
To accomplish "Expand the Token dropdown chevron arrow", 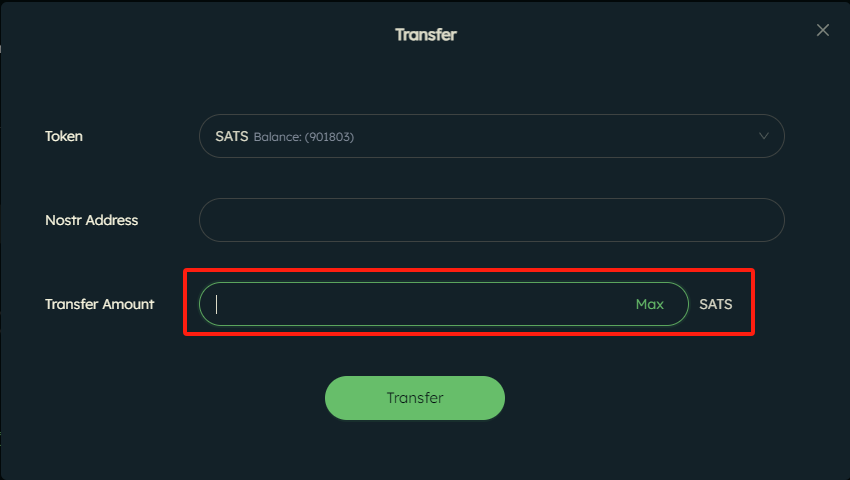I will (763, 136).
